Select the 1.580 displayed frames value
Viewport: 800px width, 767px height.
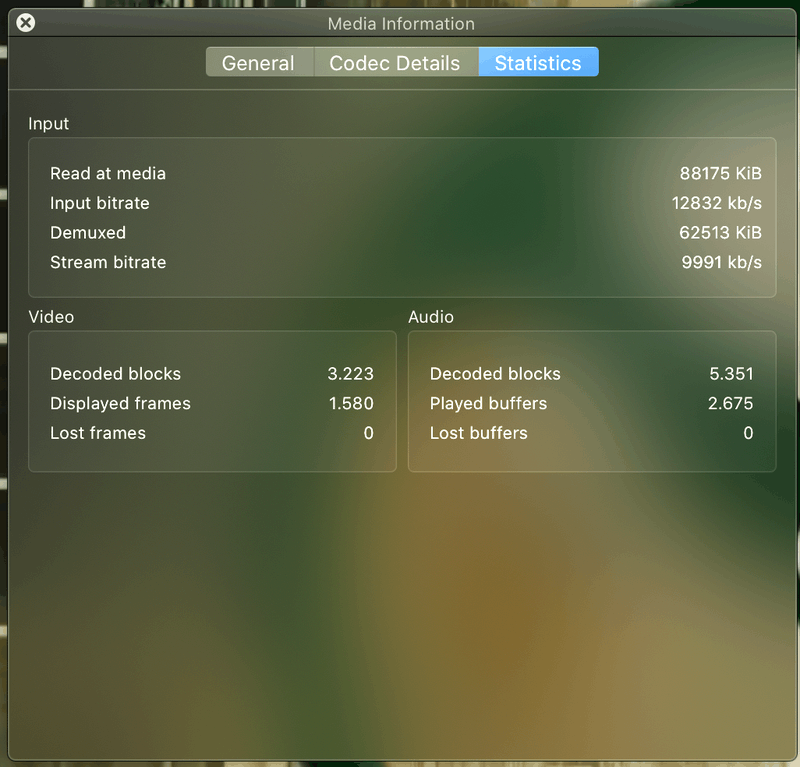click(351, 404)
